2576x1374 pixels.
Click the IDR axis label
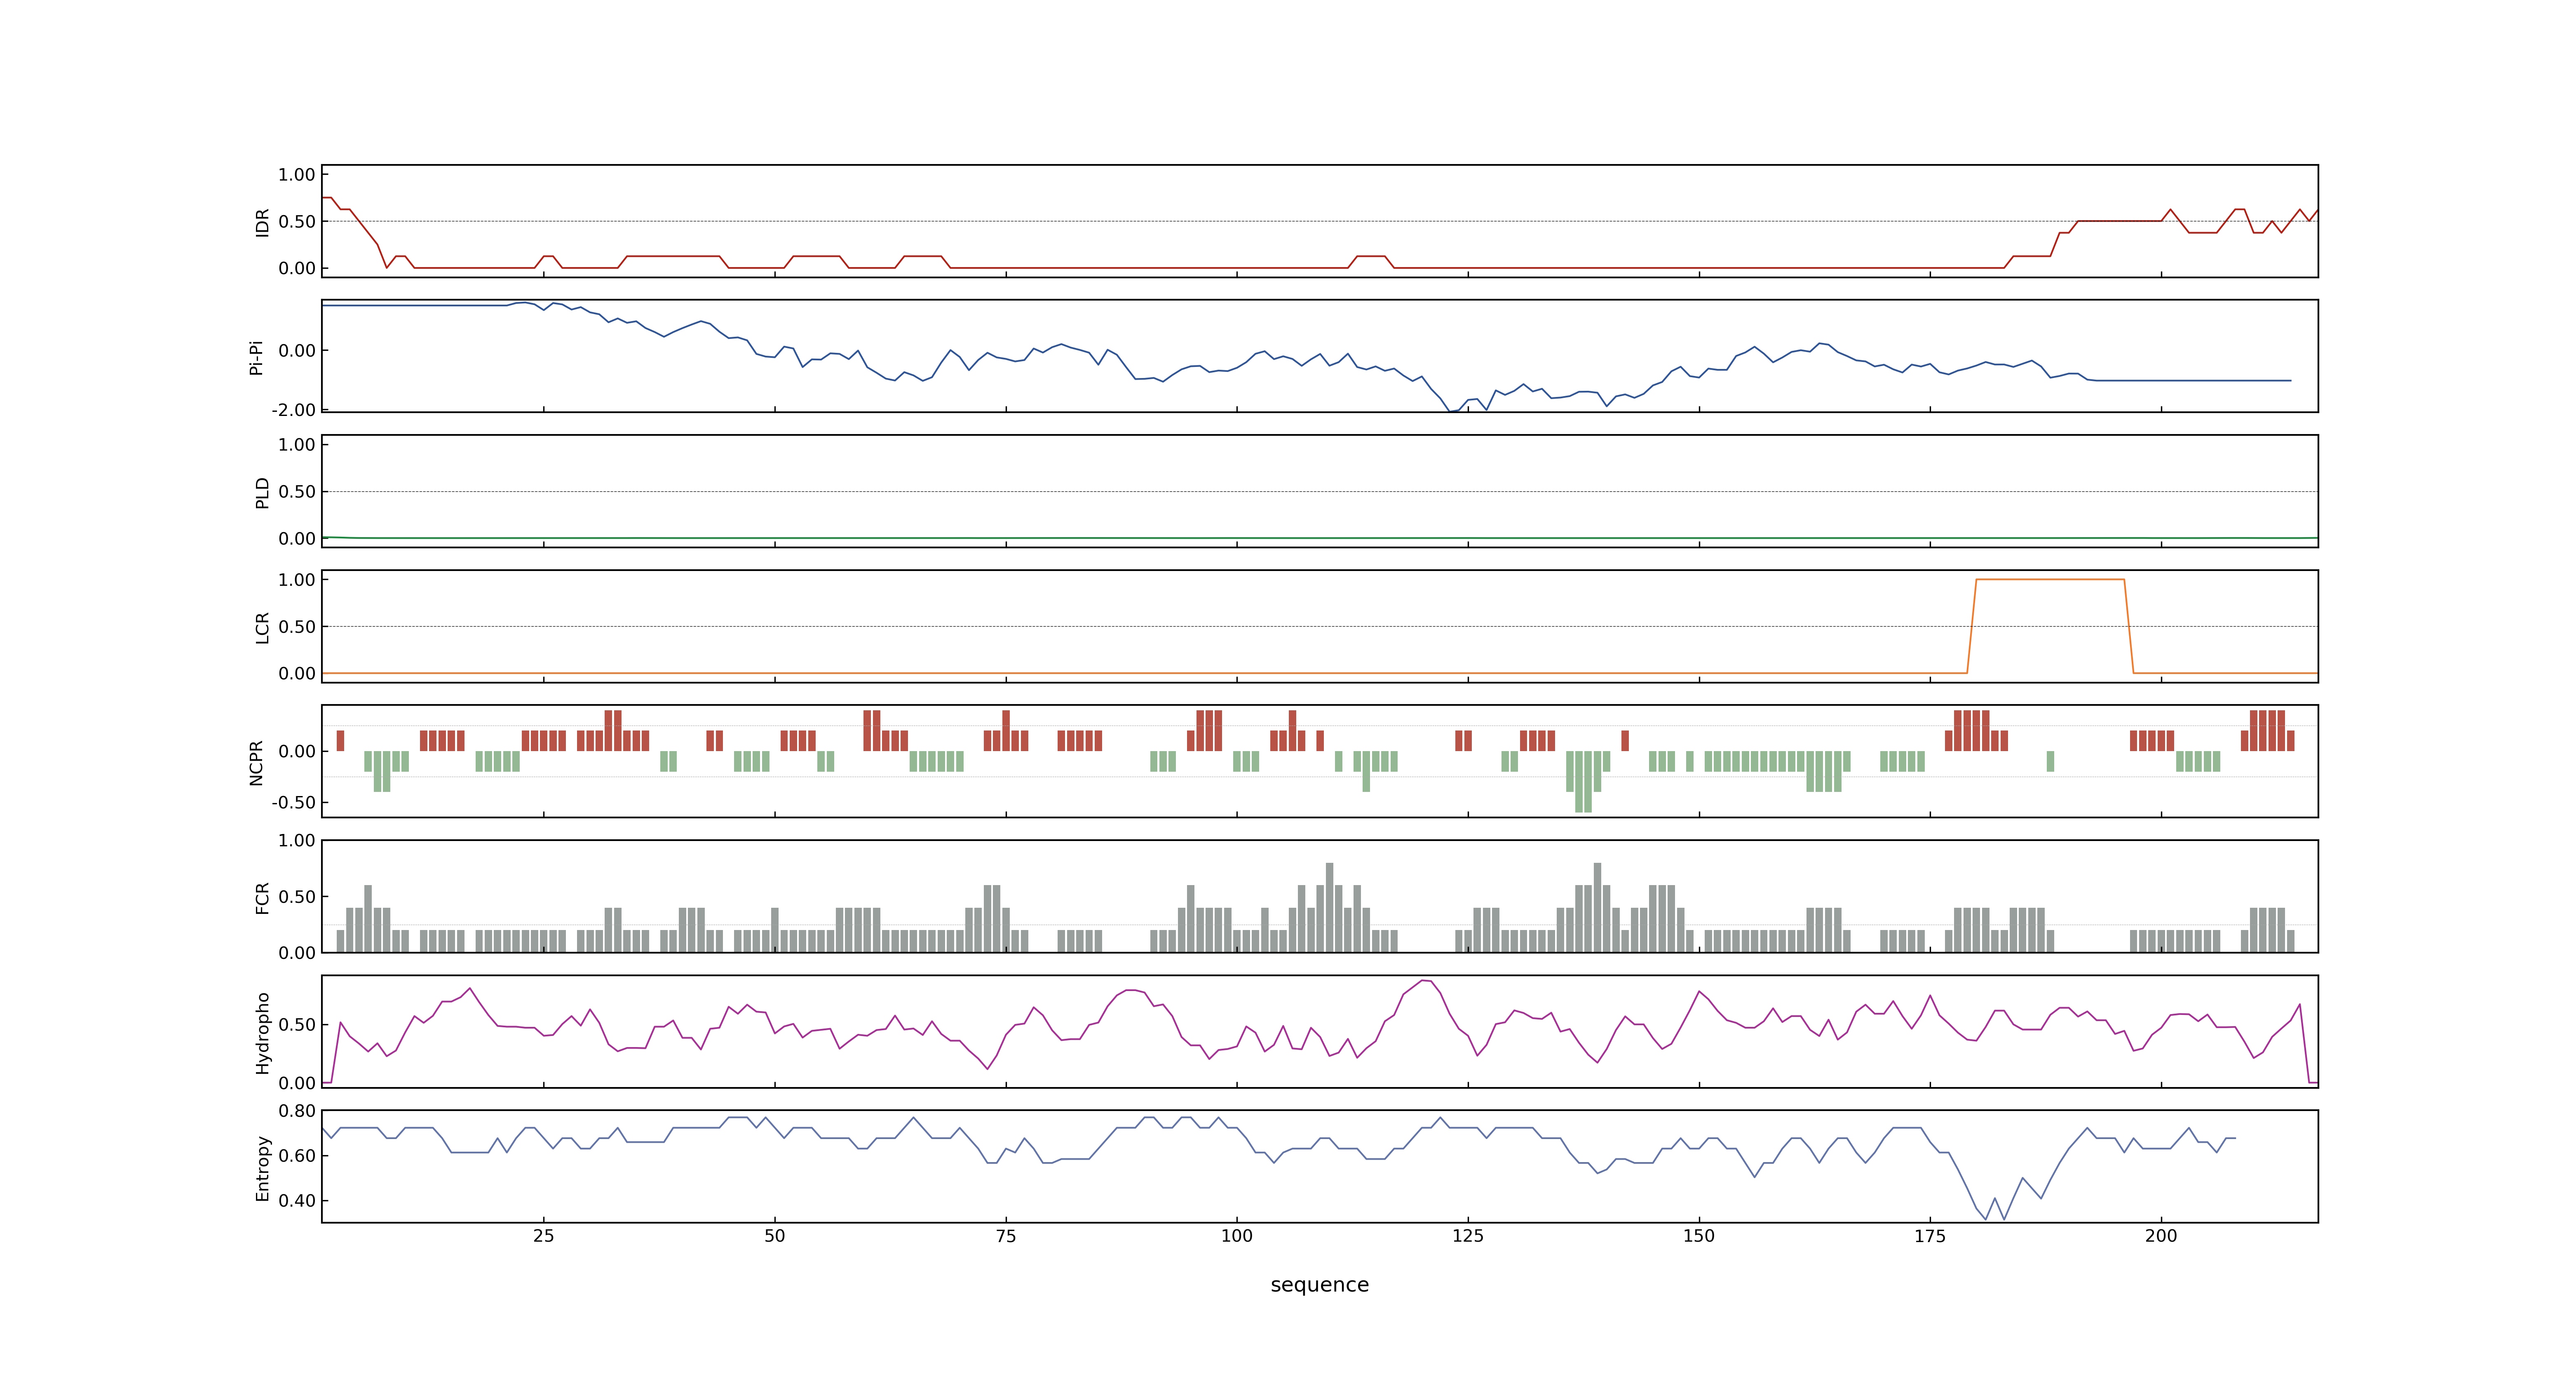tap(262, 222)
